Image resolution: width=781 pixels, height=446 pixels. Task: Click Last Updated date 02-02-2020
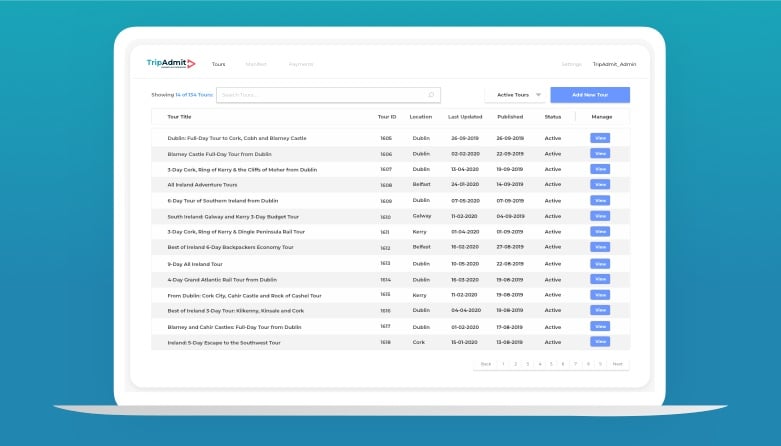(x=465, y=154)
